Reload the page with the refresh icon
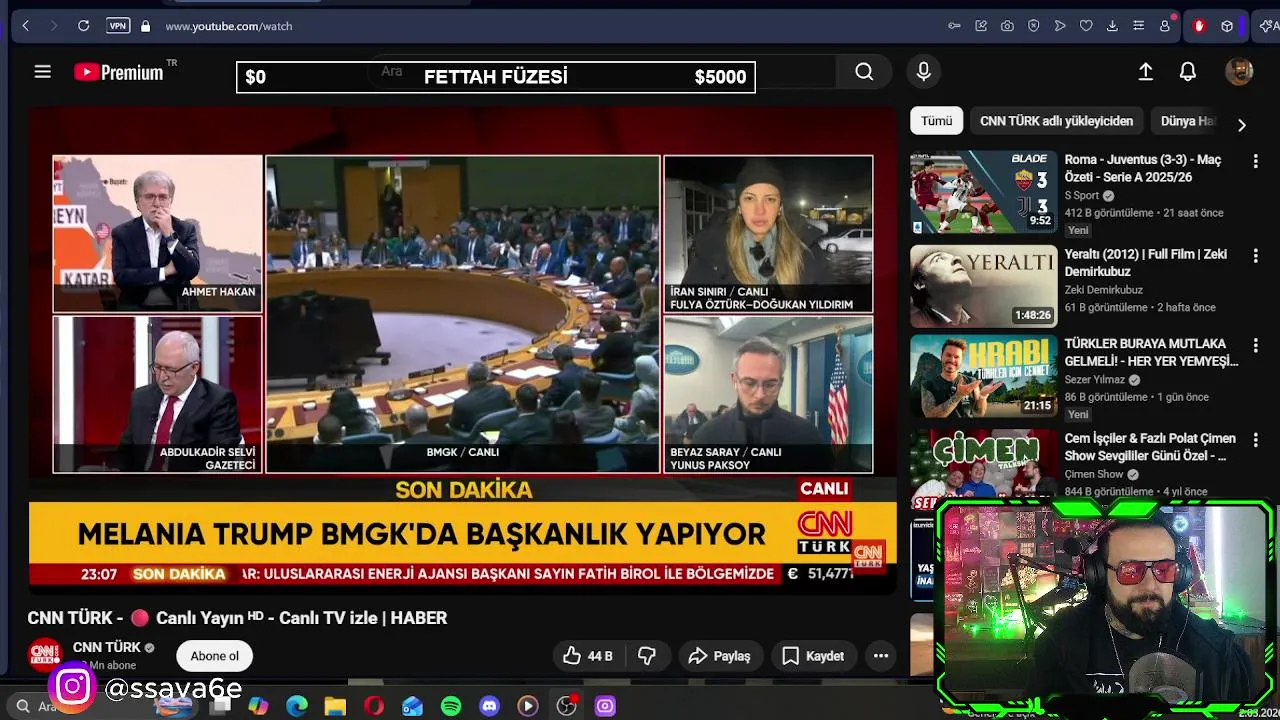 pos(84,26)
